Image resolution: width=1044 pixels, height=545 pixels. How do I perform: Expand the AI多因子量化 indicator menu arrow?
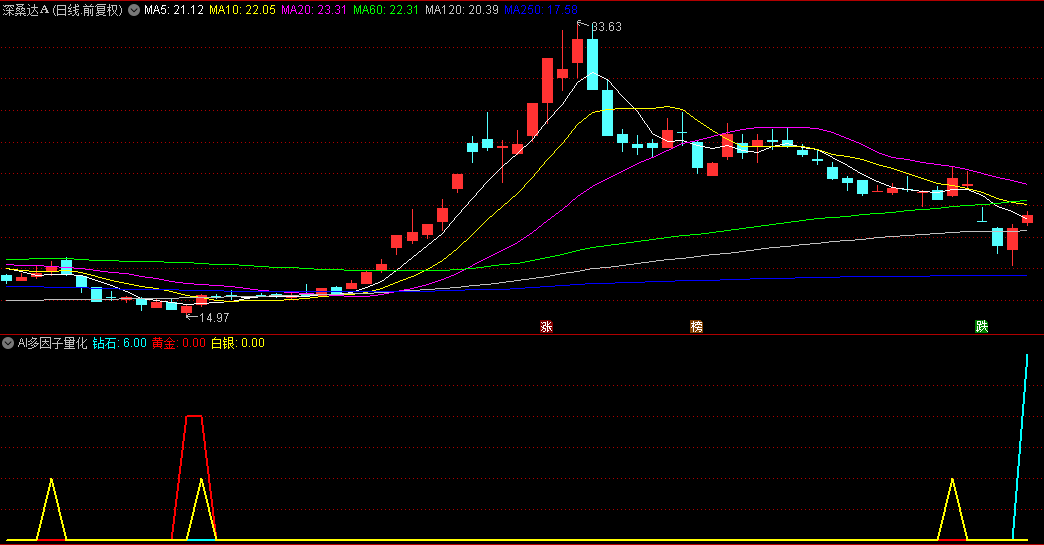[8, 343]
